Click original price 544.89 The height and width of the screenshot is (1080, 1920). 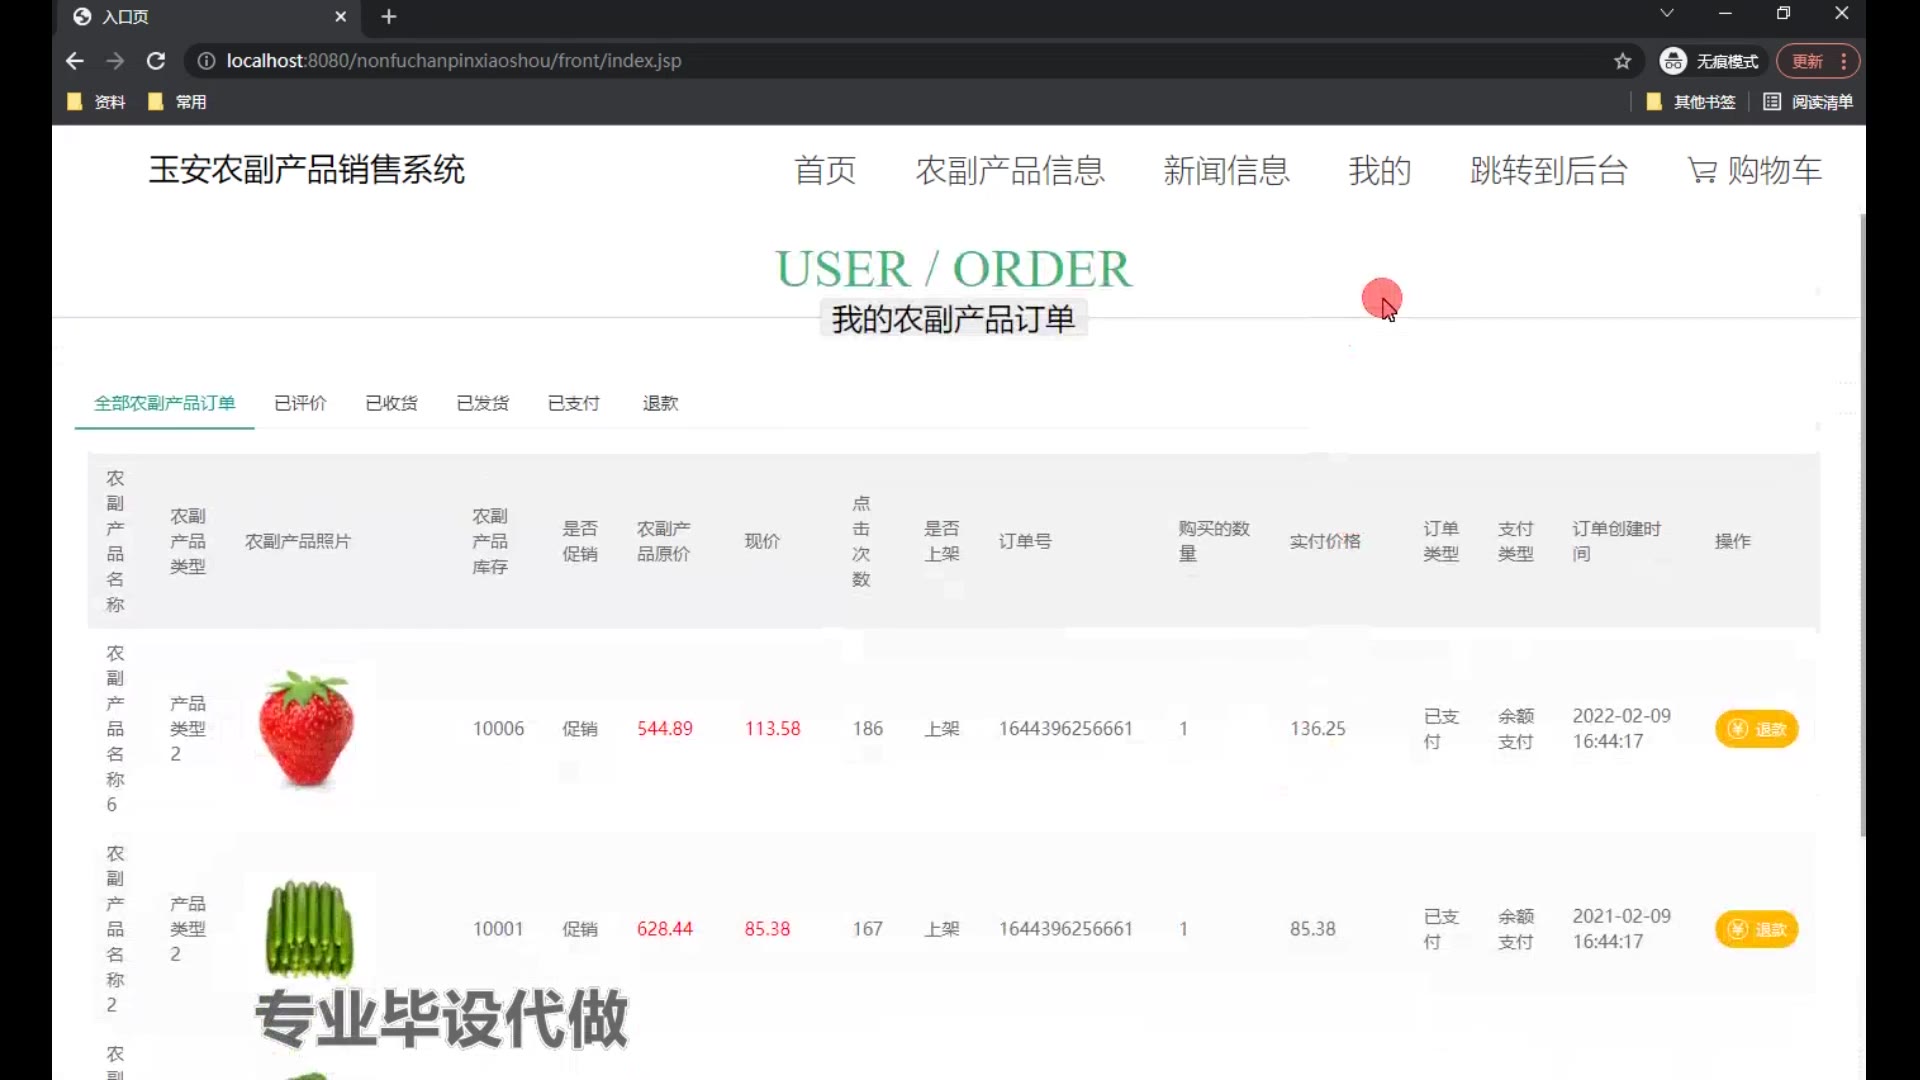pos(665,729)
